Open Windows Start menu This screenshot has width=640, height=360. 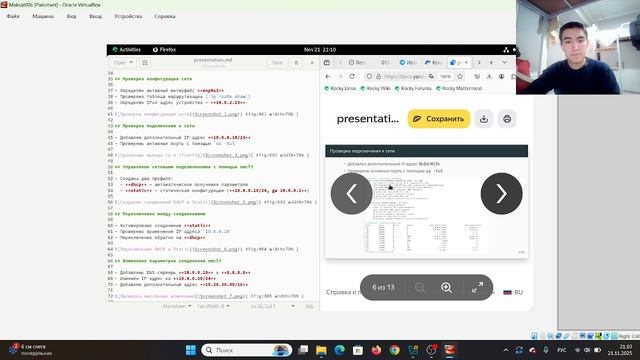pos(191,350)
